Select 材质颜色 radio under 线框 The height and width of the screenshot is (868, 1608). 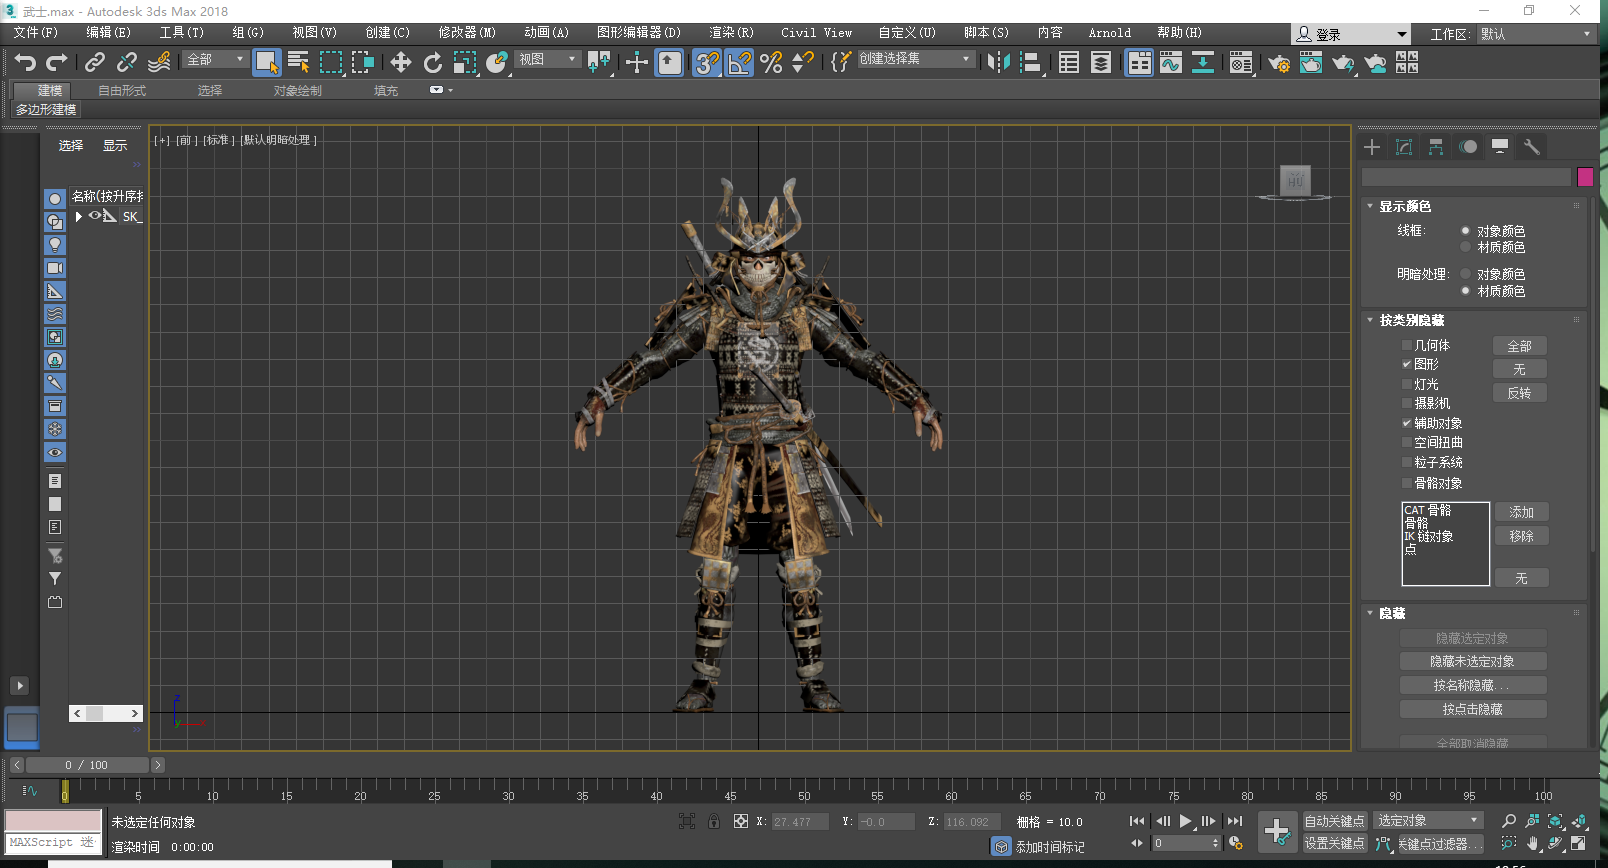click(x=1465, y=247)
